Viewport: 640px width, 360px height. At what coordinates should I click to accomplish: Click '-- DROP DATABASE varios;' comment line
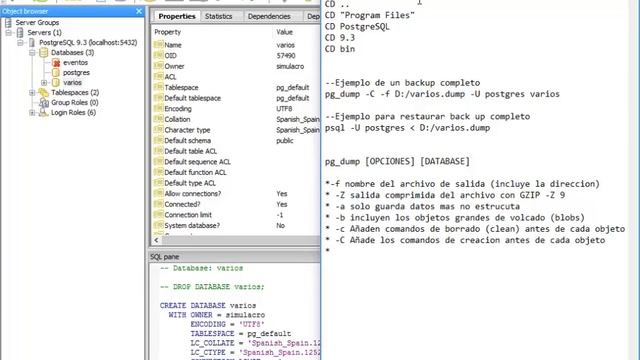pos(212,287)
